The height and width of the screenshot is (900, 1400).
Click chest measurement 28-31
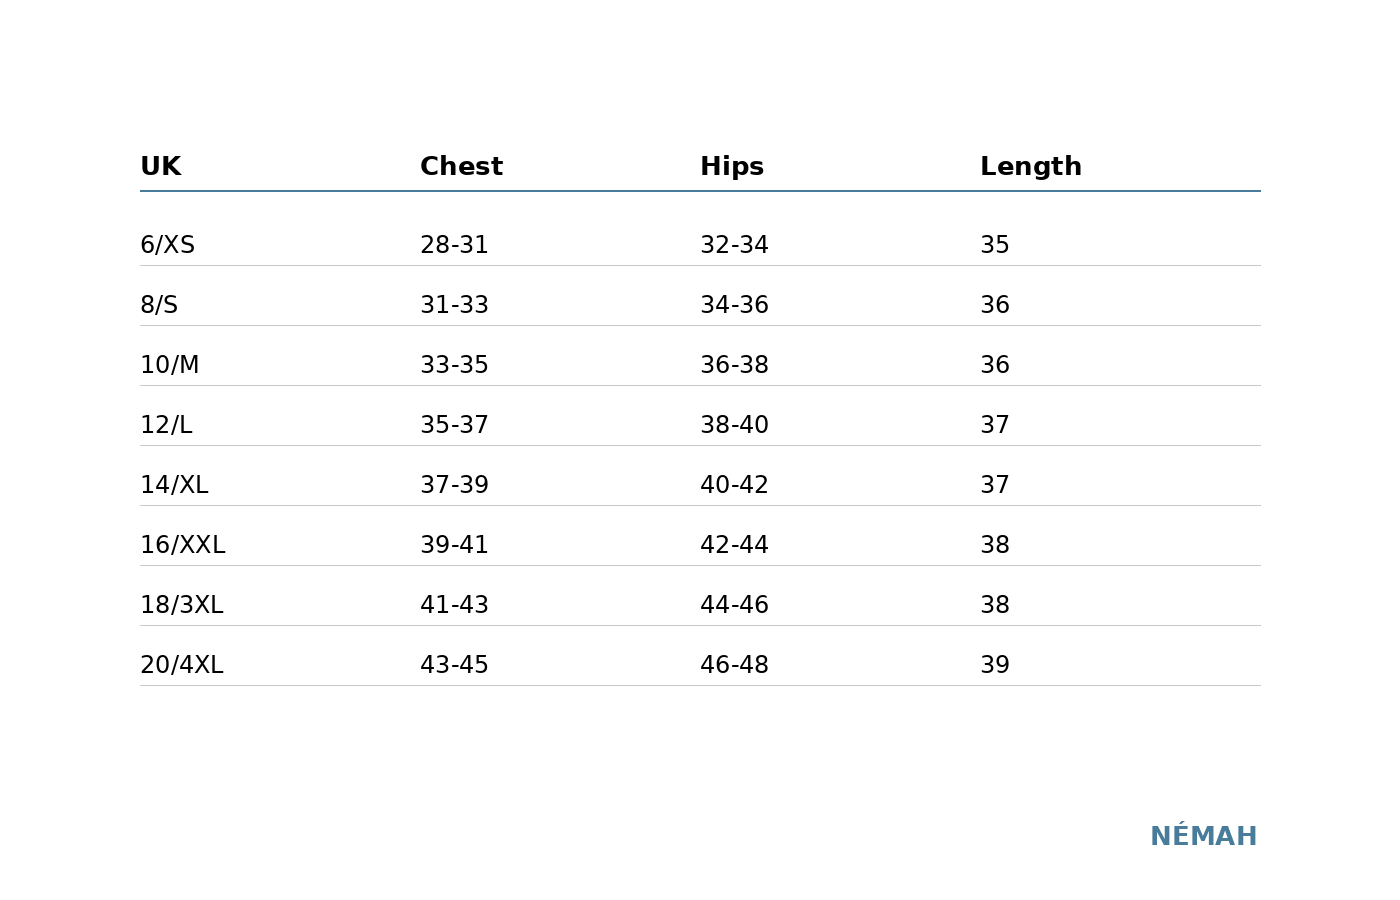click(454, 245)
